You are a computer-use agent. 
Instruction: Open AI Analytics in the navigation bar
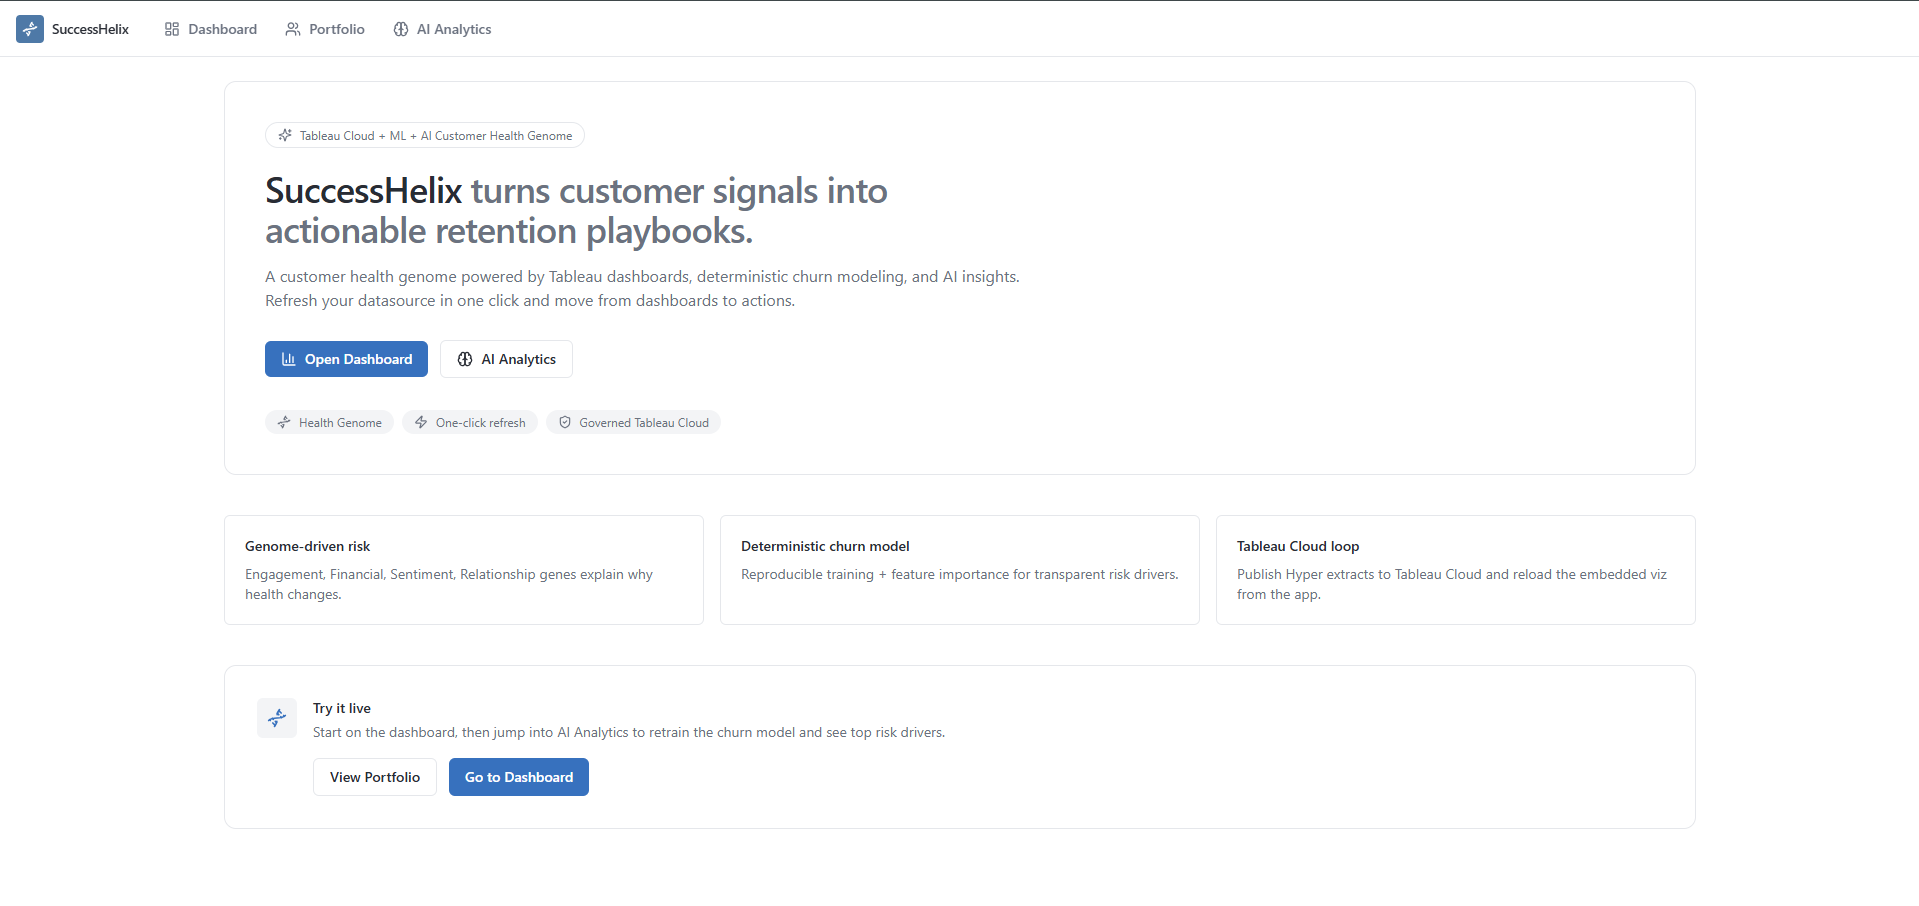point(442,29)
